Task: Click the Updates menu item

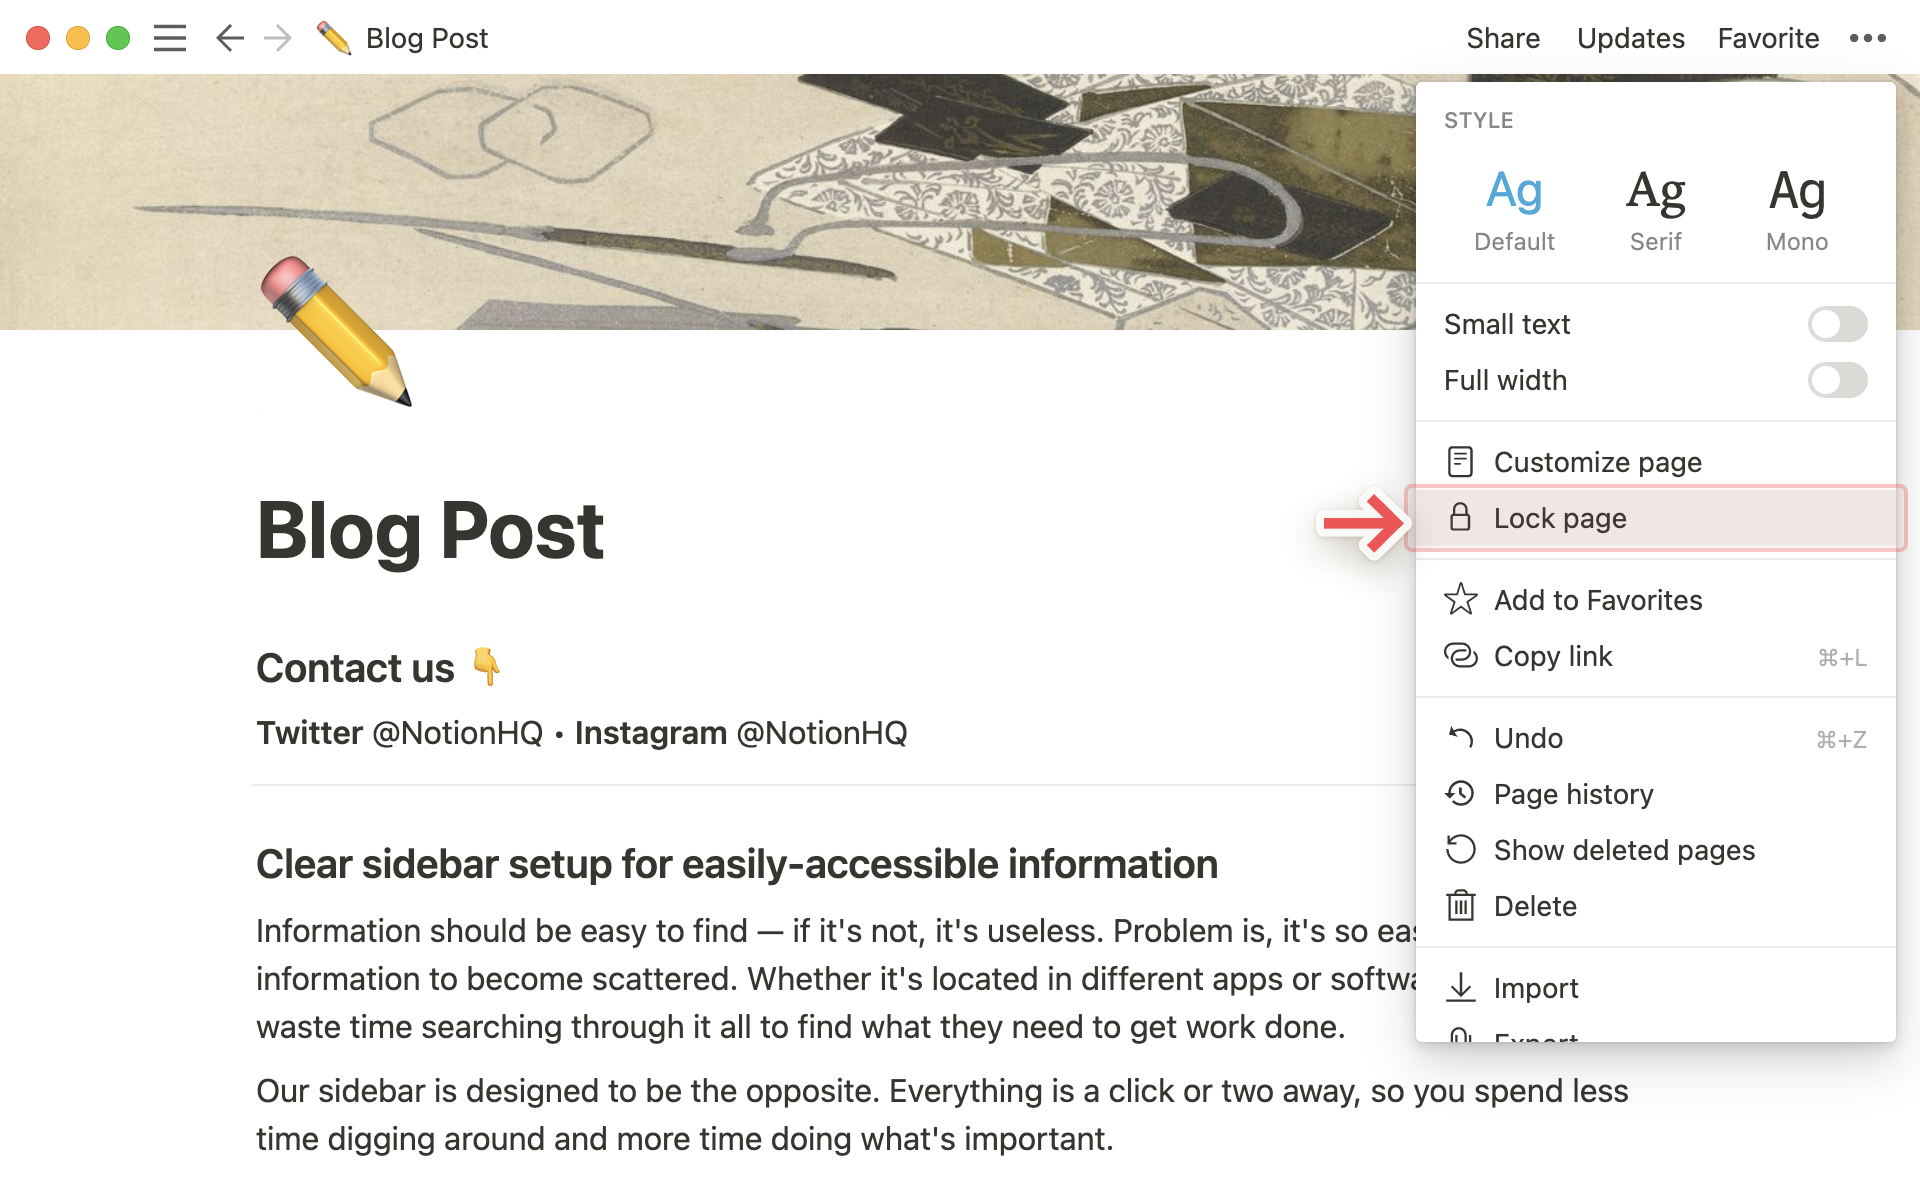Action: pyautogui.click(x=1630, y=37)
